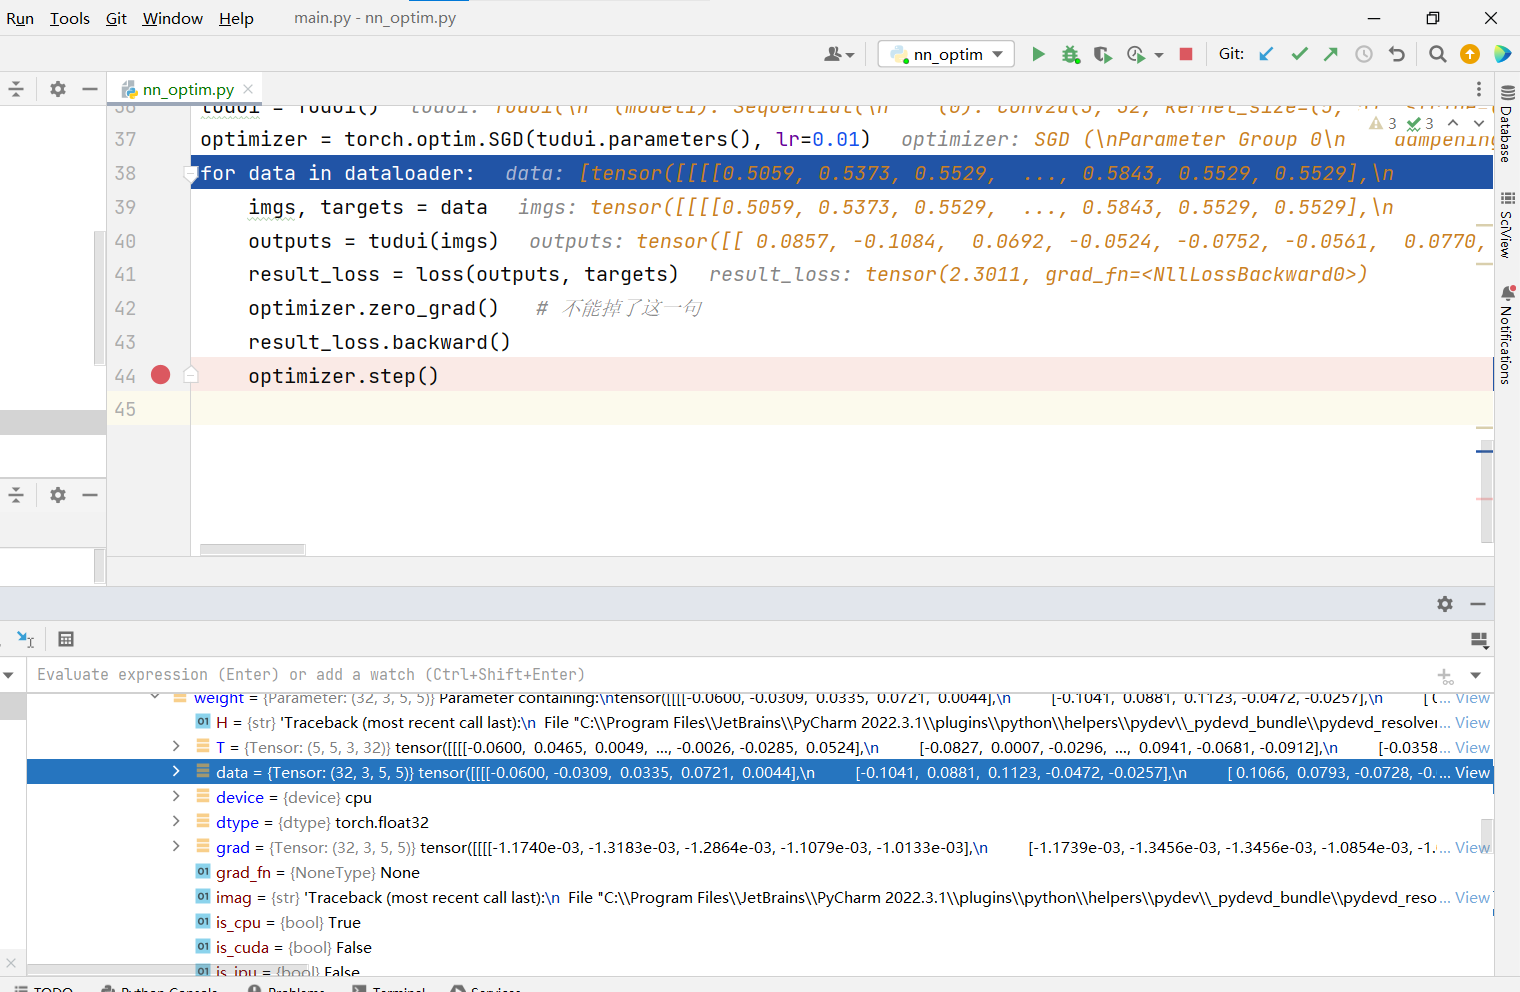Image resolution: width=1520 pixels, height=992 pixels.
Task: Open the Tools menu
Action: 70,18
